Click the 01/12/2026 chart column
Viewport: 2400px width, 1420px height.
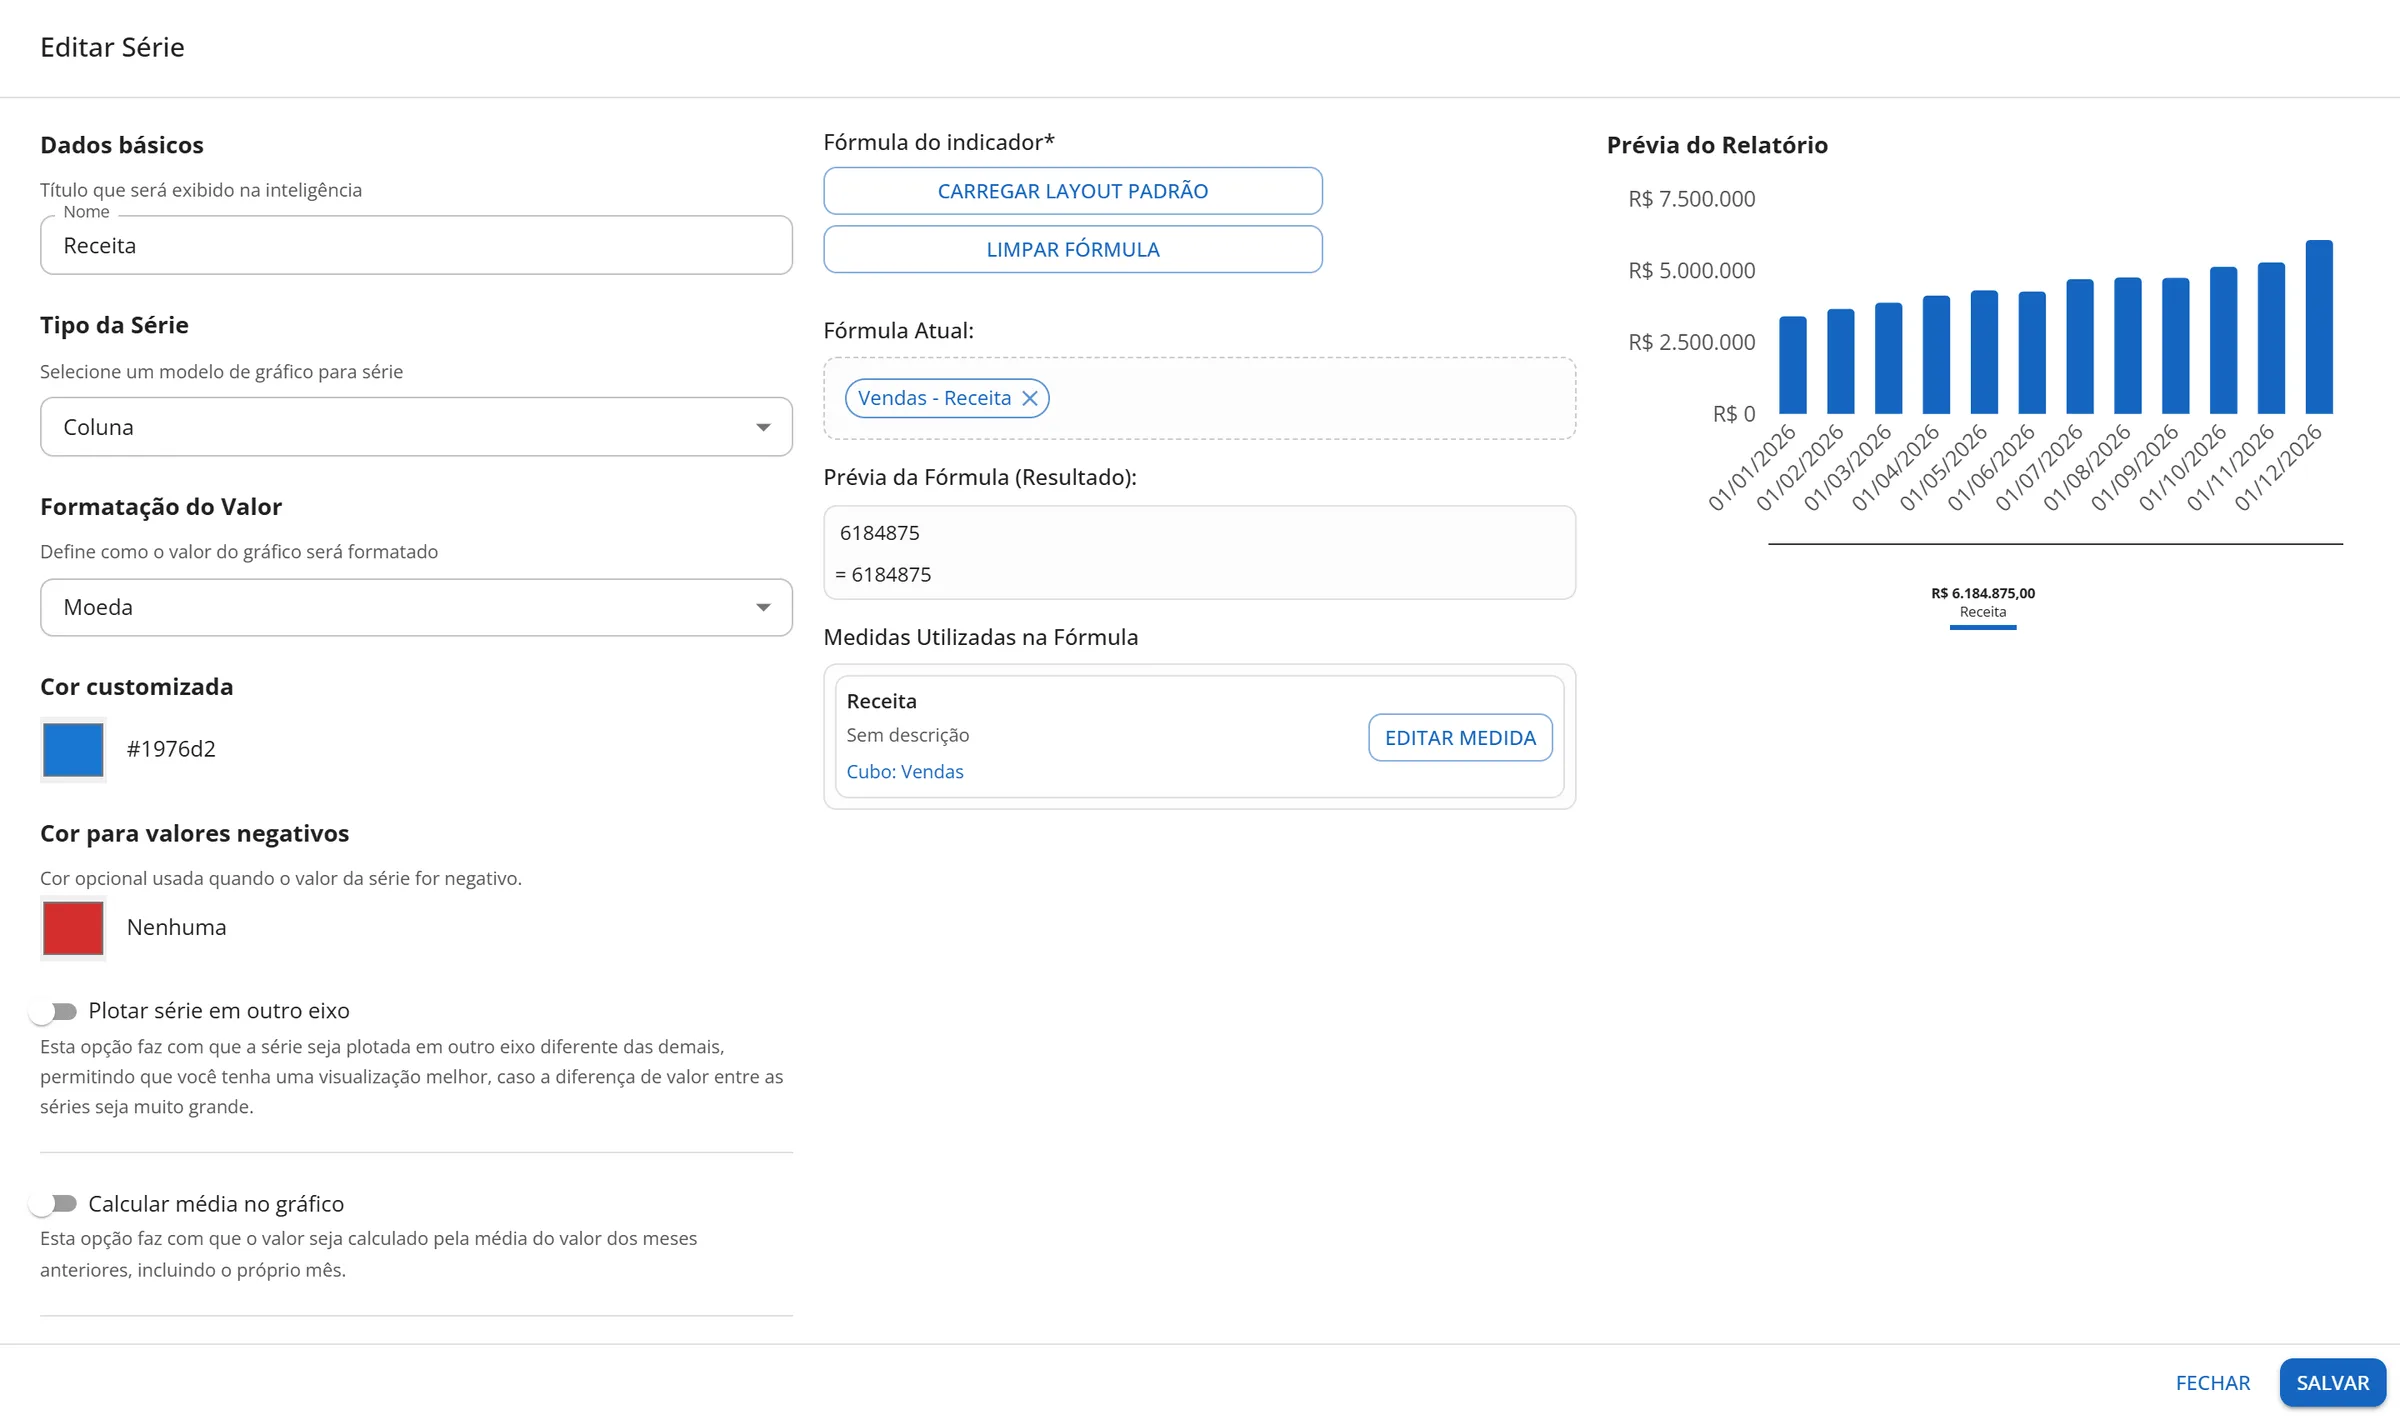[2319, 327]
